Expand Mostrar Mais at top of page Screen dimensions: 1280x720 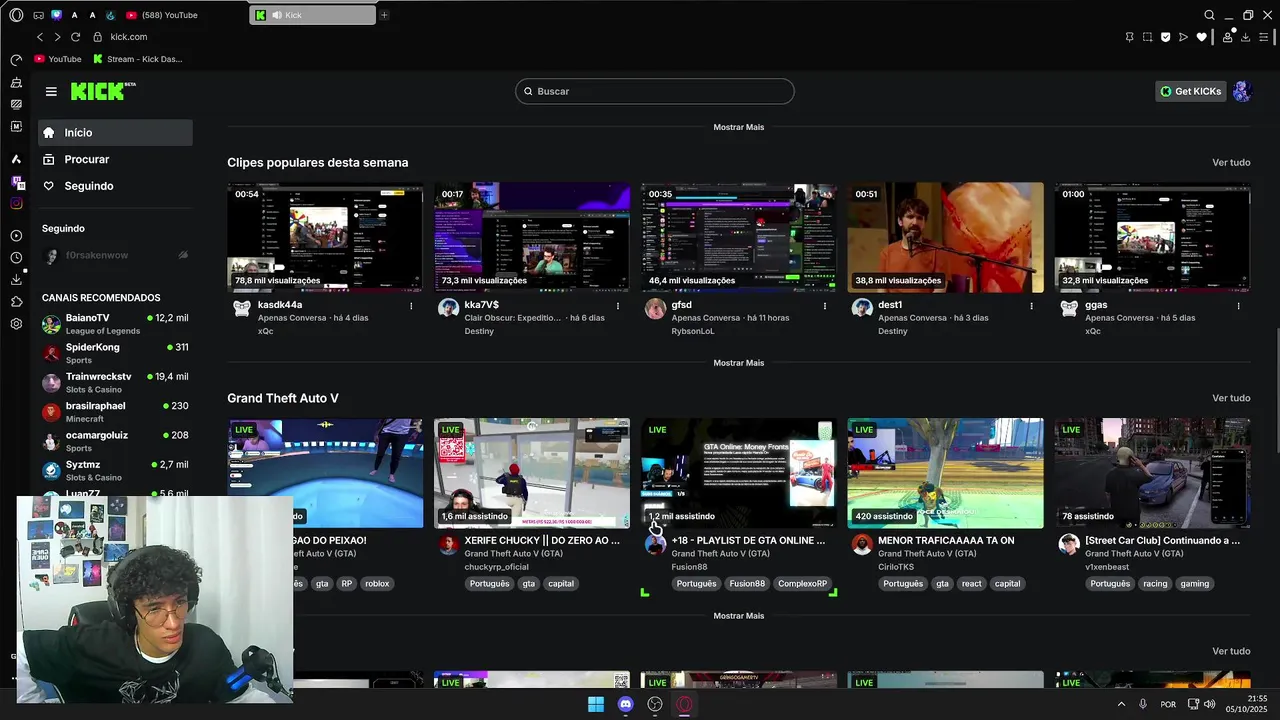click(x=738, y=127)
